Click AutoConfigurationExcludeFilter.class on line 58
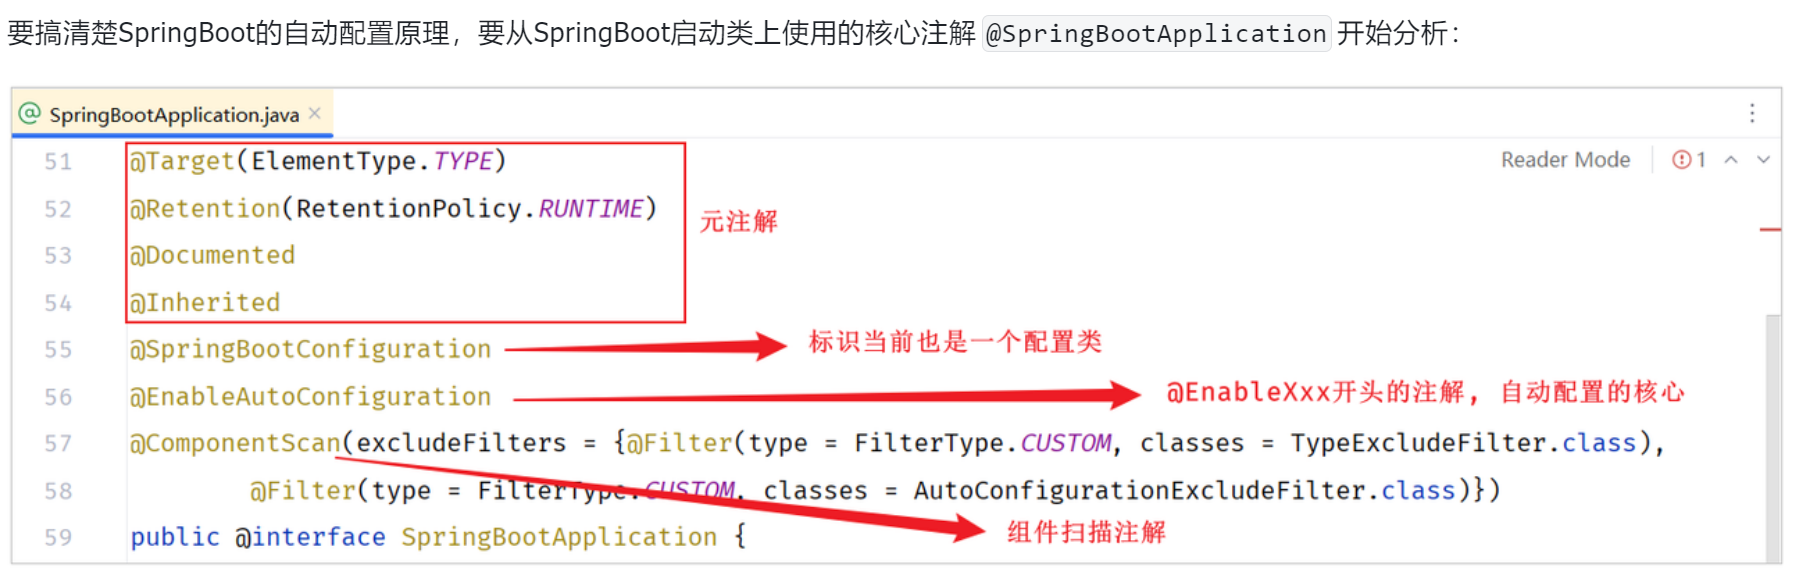 1184,490
